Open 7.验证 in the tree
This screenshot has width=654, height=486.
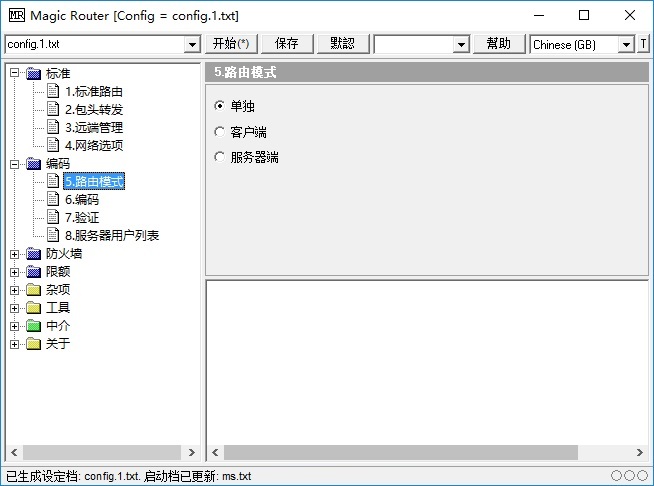[x=82, y=218]
